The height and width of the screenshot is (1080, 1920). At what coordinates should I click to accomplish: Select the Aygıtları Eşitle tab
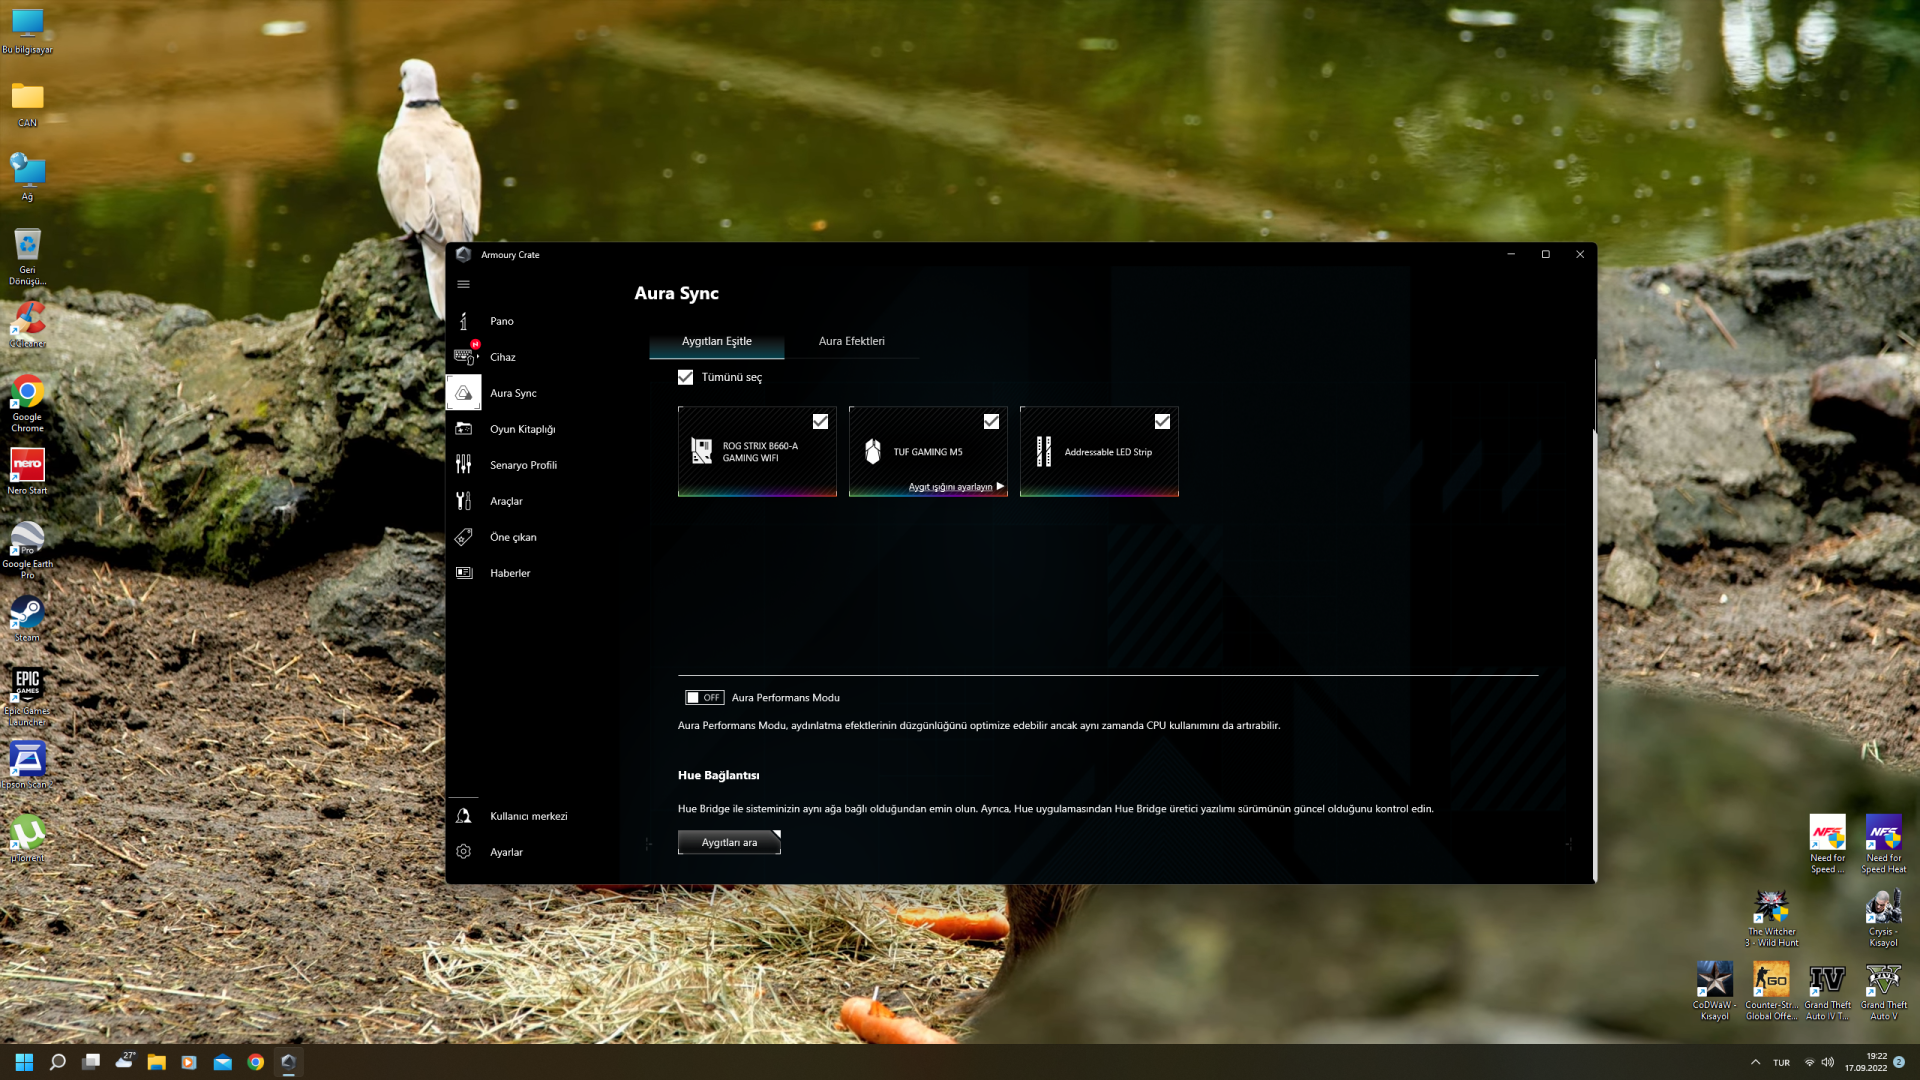click(716, 341)
